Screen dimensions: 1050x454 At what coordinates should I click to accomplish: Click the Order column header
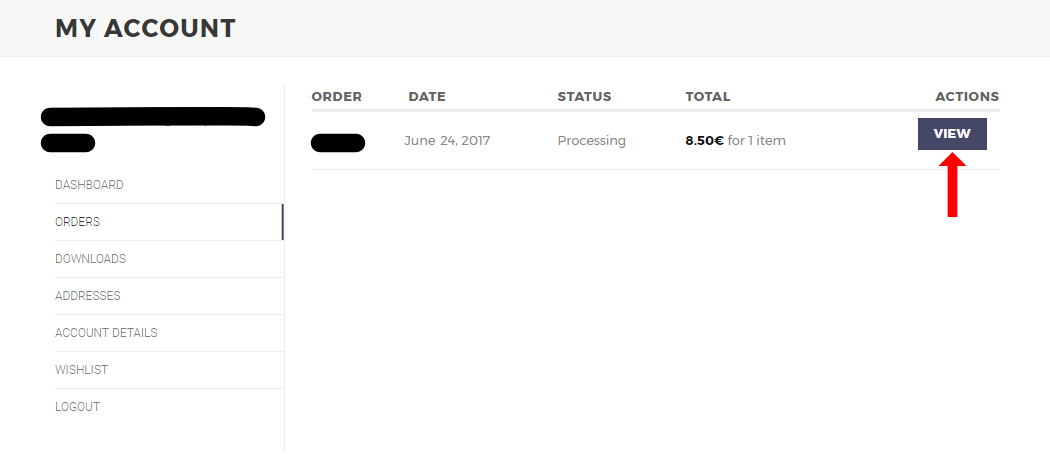tap(336, 97)
